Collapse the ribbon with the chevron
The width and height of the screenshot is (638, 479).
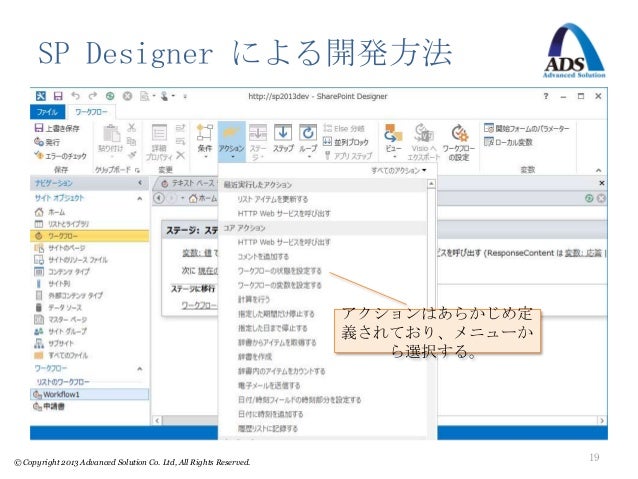pyautogui.click(x=599, y=170)
